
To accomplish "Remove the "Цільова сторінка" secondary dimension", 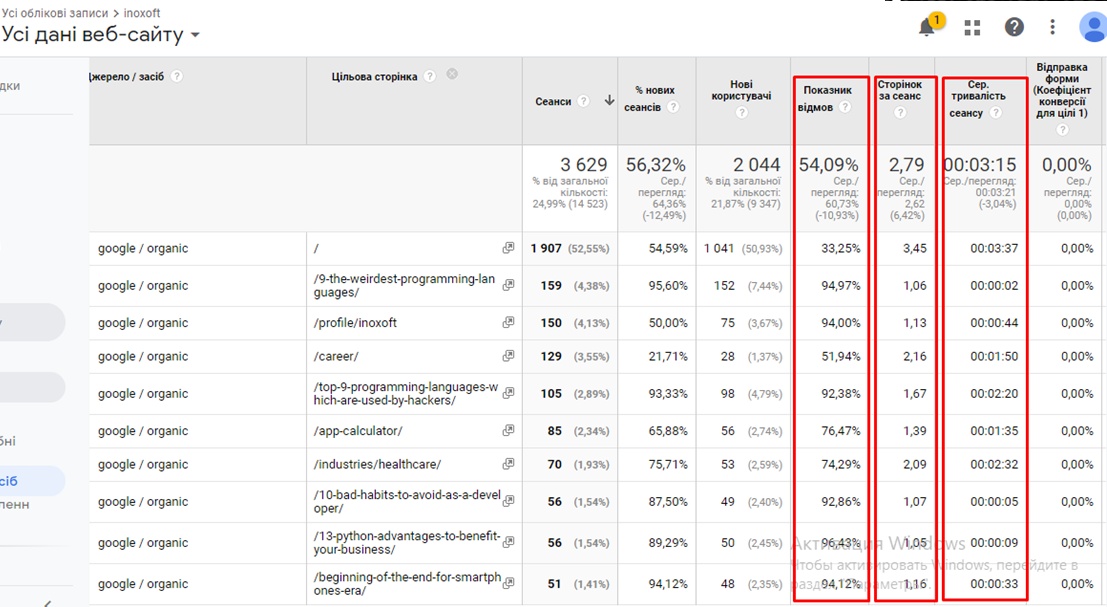I will pyautogui.click(x=453, y=74).
